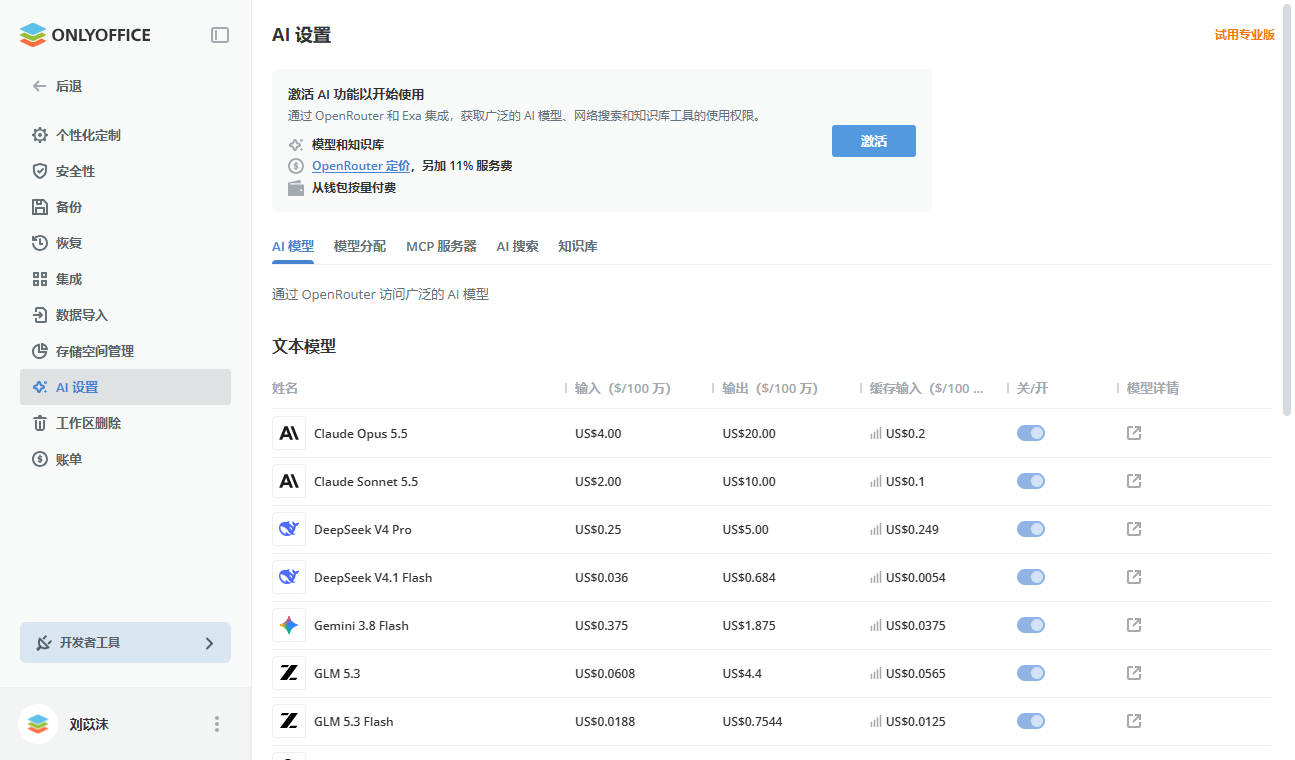This screenshot has width=1295, height=760.
Task: Switch off DeepSeek V4.1 Flash
Action: [1031, 577]
